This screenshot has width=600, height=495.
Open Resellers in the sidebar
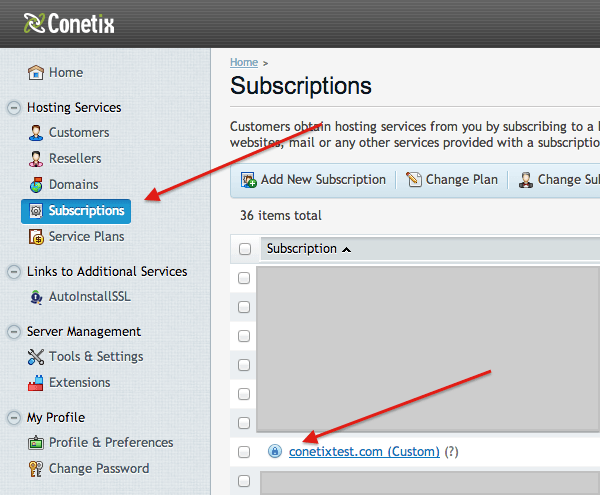(x=65, y=158)
